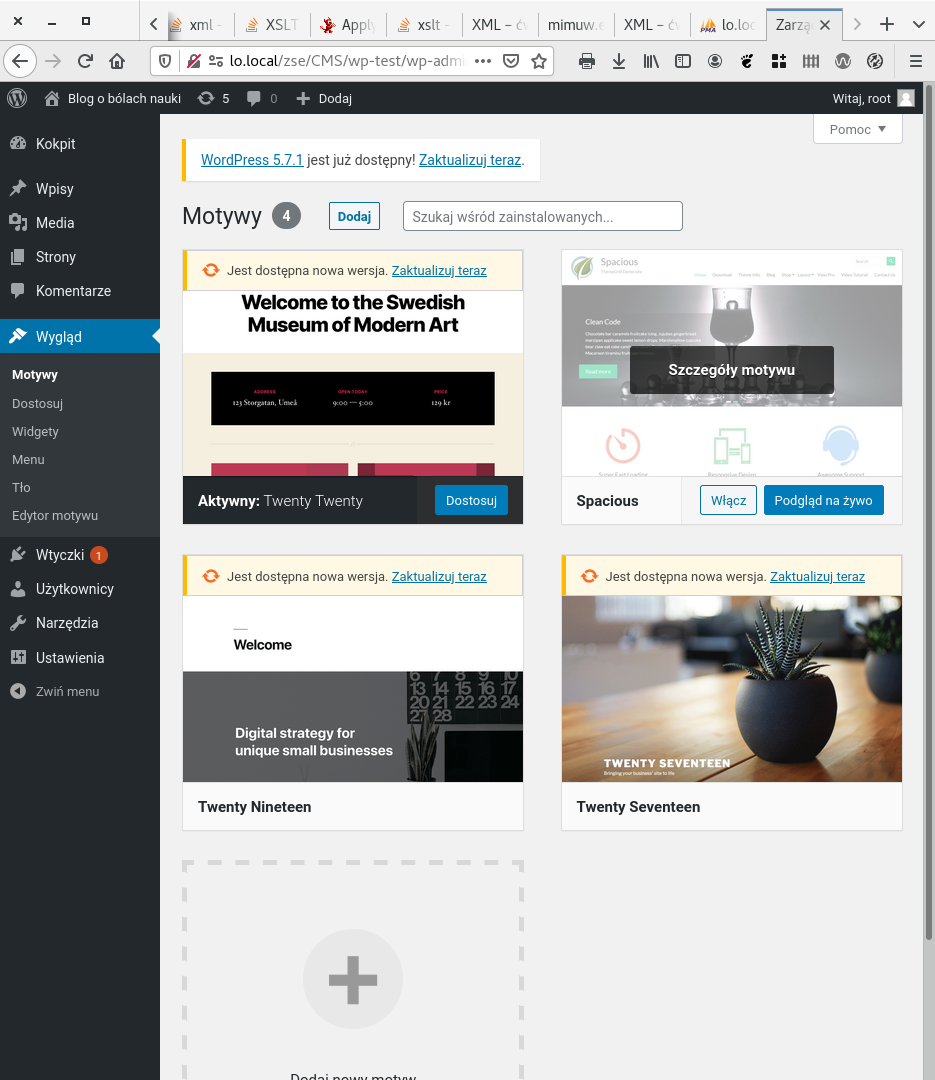Image resolution: width=935 pixels, height=1080 pixels.
Task: Visit site Blog o bólach nauki
Action: 113,98
